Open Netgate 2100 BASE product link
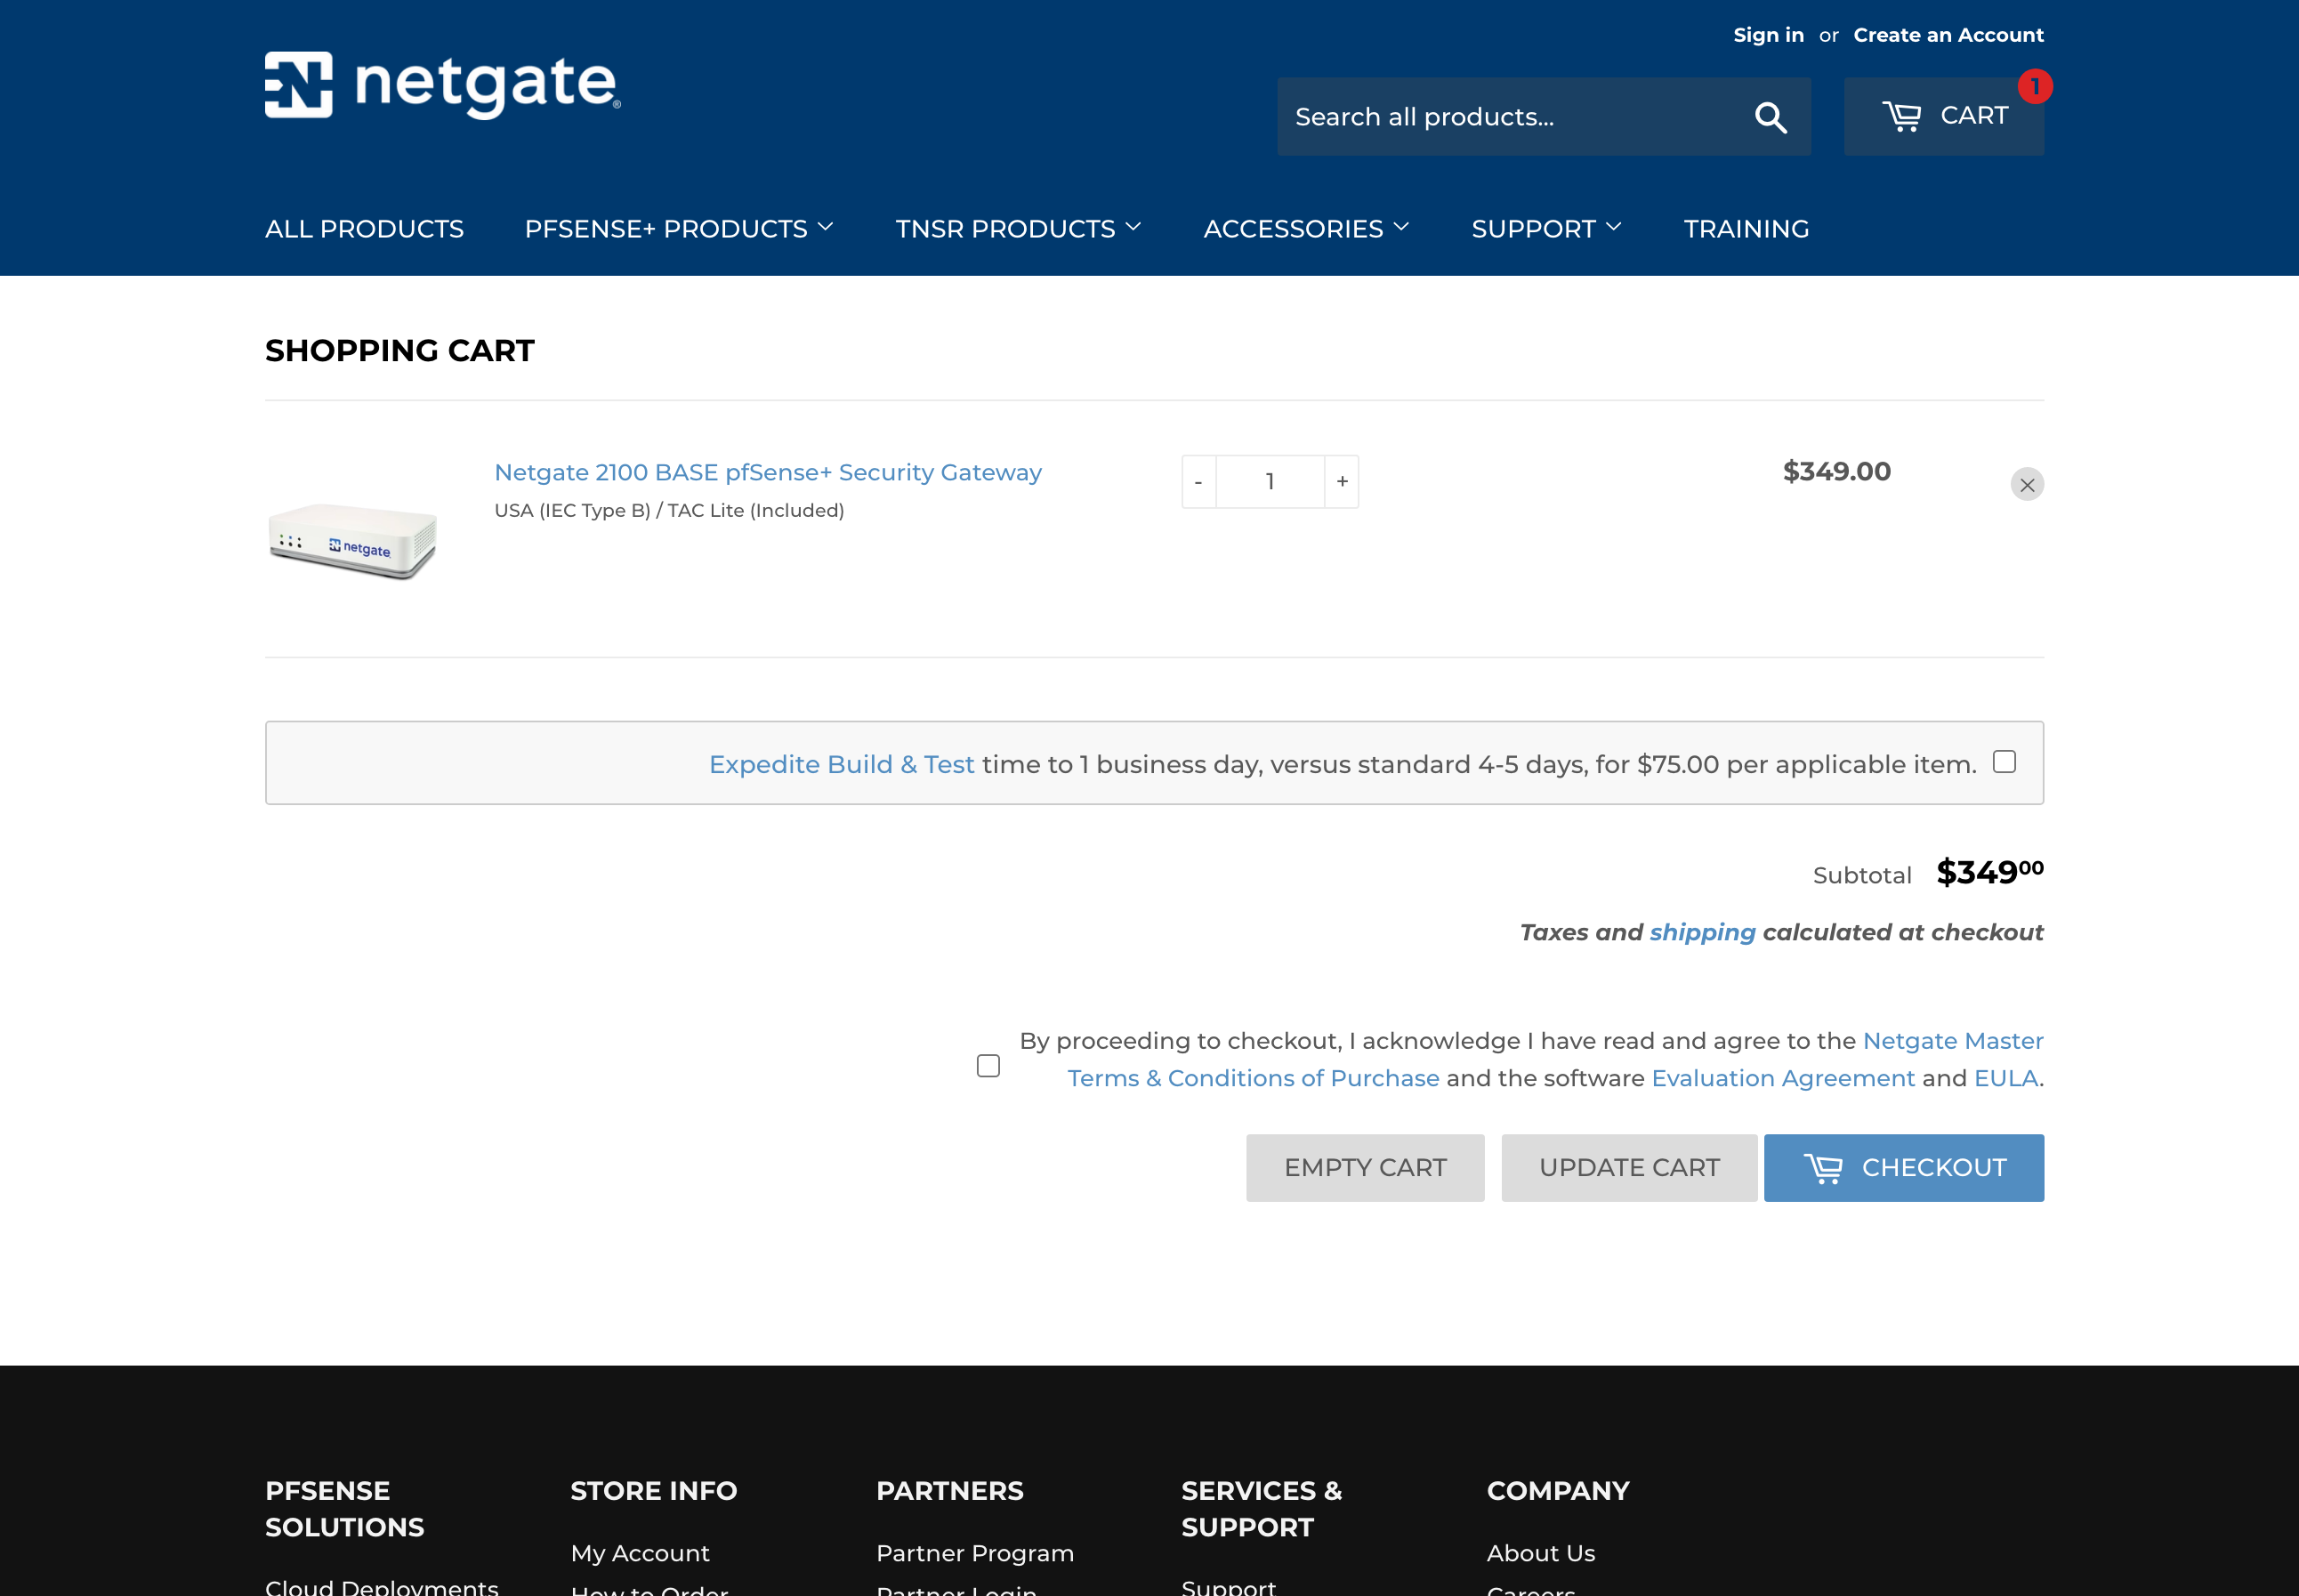 point(768,472)
